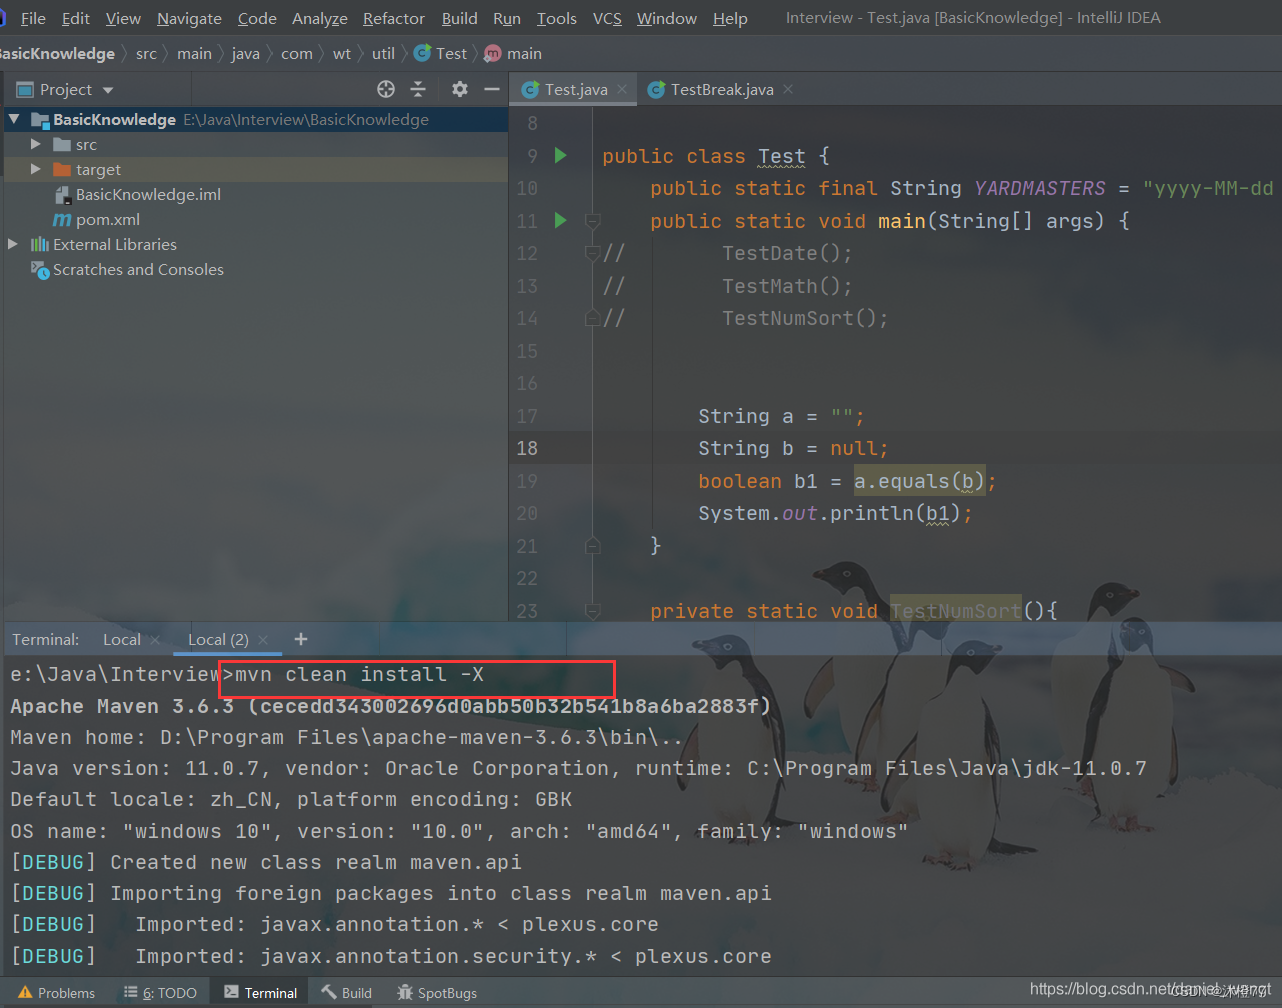Screen dimensions: 1282x1008
Task: Close the TestBreak.java tab
Action: click(788, 89)
